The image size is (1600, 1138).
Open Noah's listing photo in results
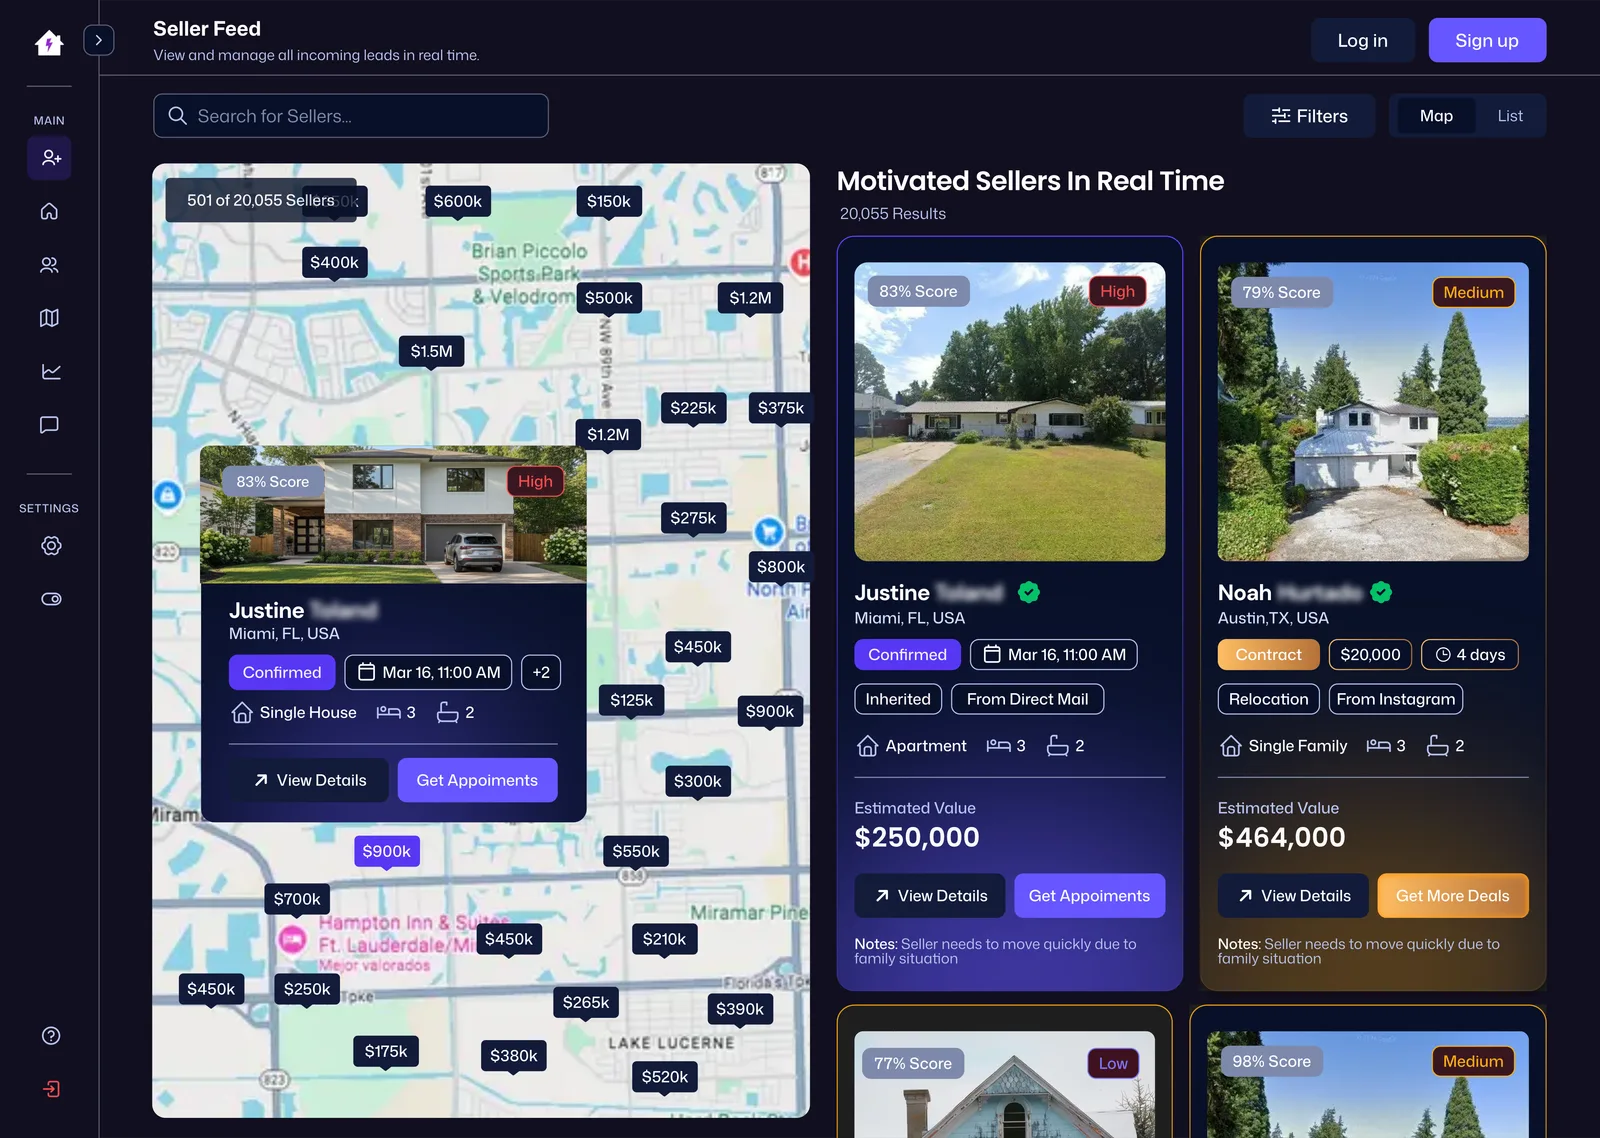click(x=1373, y=411)
